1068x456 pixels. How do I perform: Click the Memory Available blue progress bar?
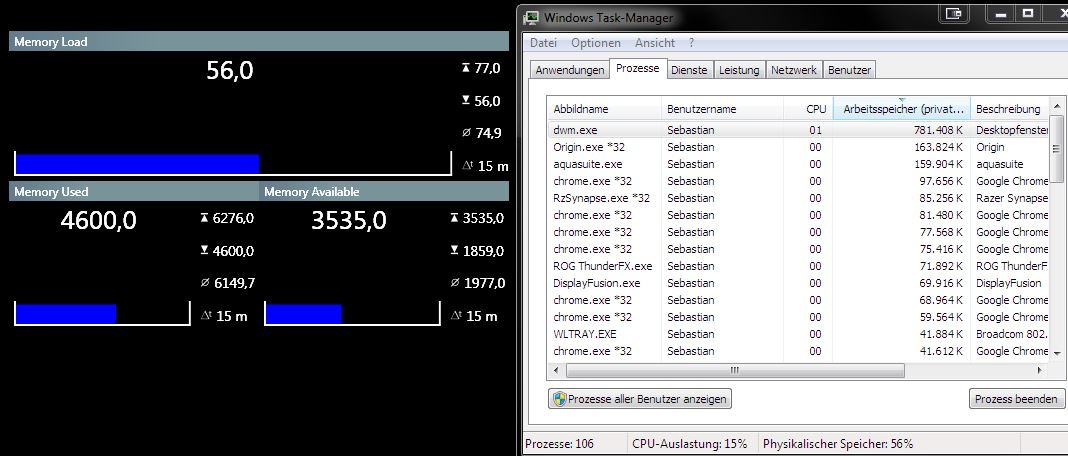tap(303, 314)
